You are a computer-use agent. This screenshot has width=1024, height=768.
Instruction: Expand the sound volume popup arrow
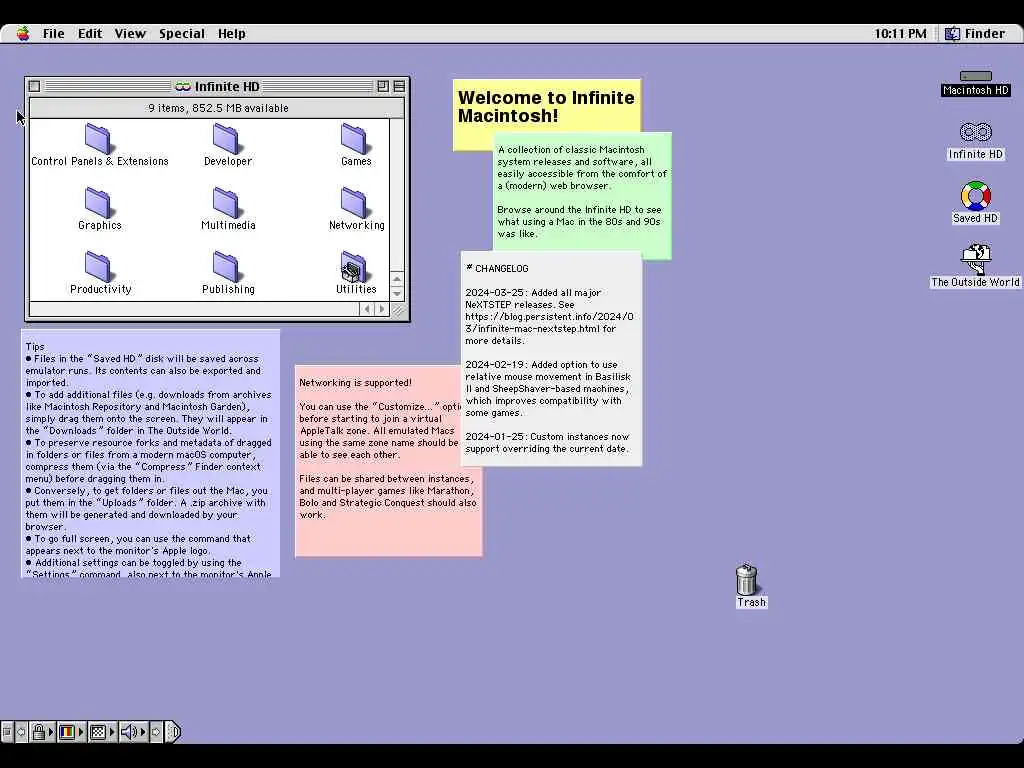coord(143,732)
